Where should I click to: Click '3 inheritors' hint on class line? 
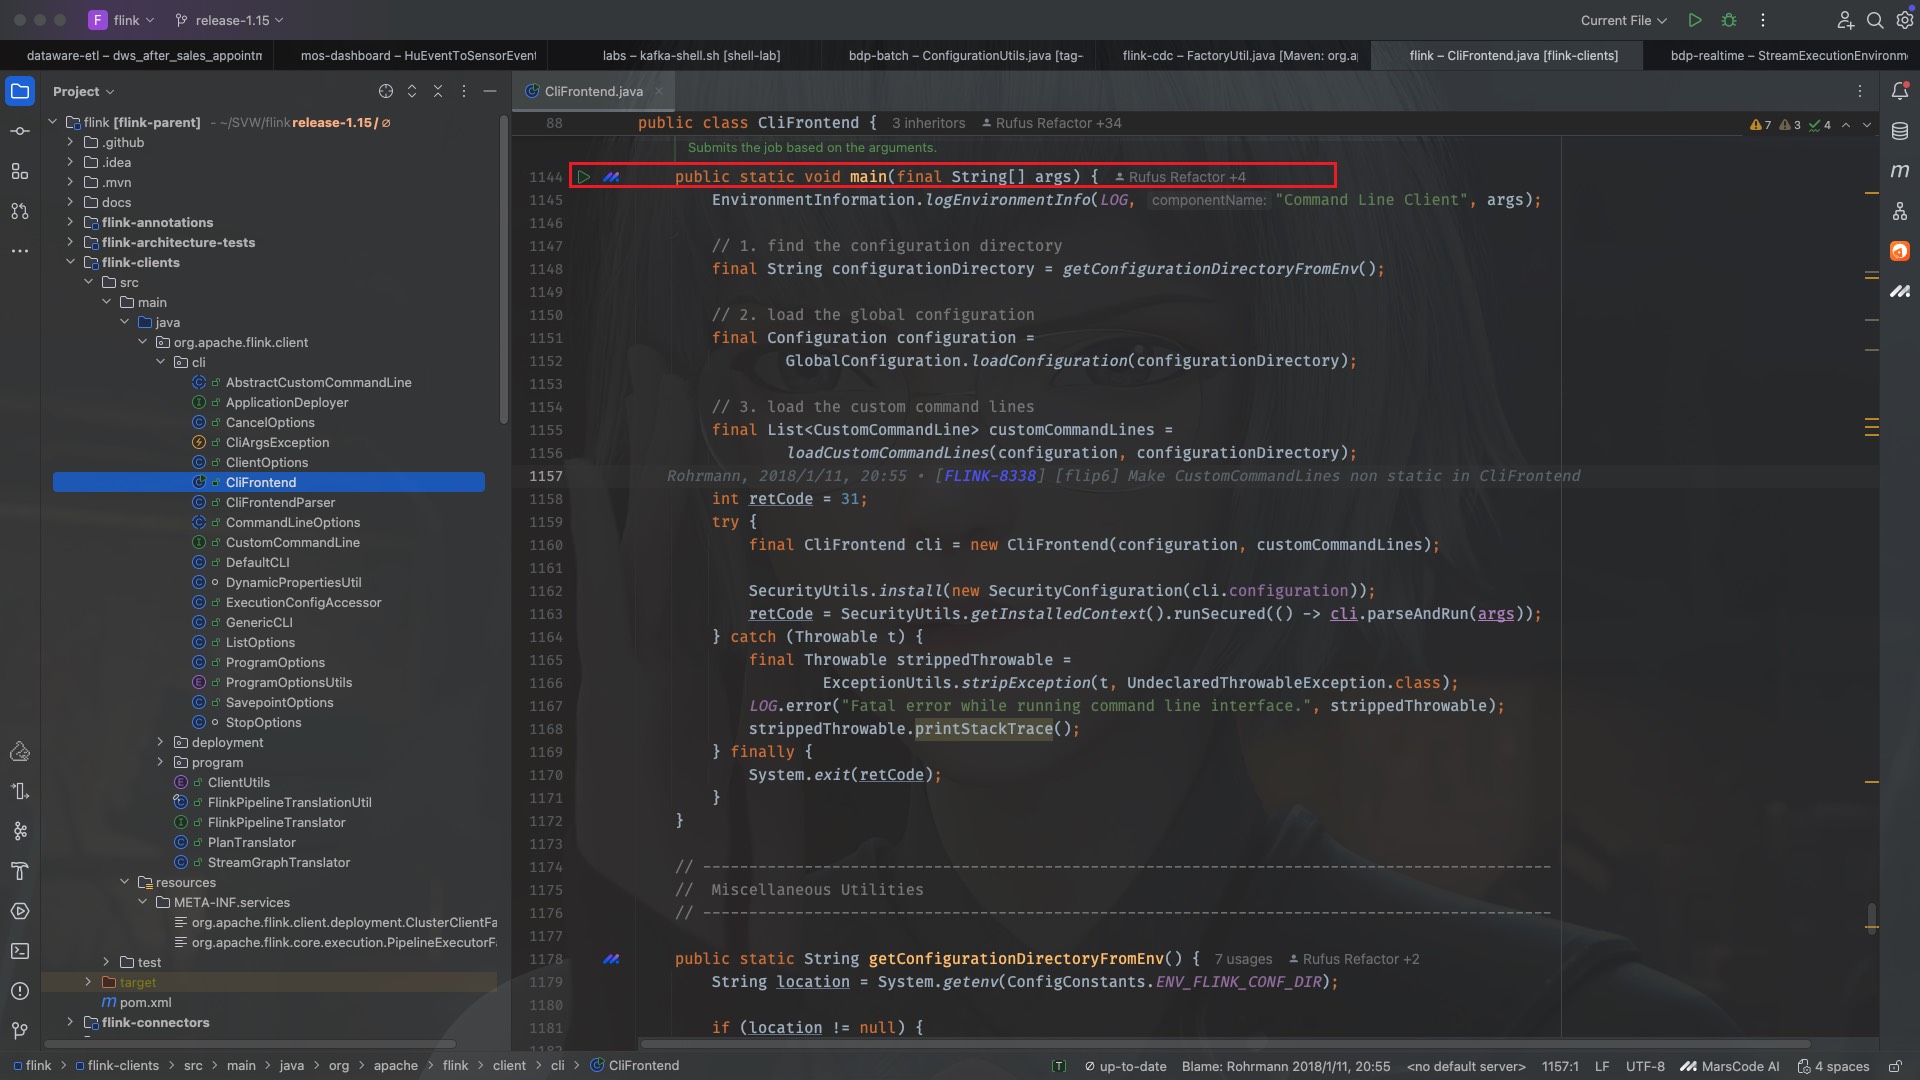tap(928, 123)
